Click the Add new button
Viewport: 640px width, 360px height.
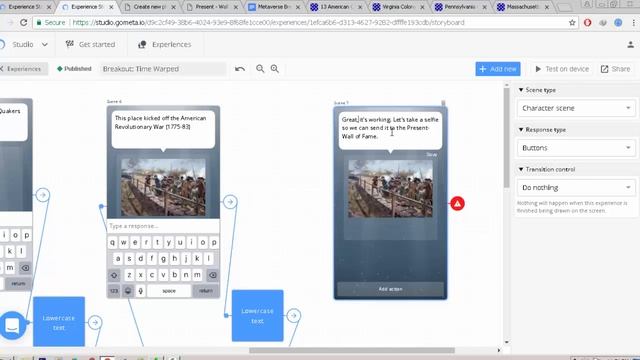click(x=498, y=69)
